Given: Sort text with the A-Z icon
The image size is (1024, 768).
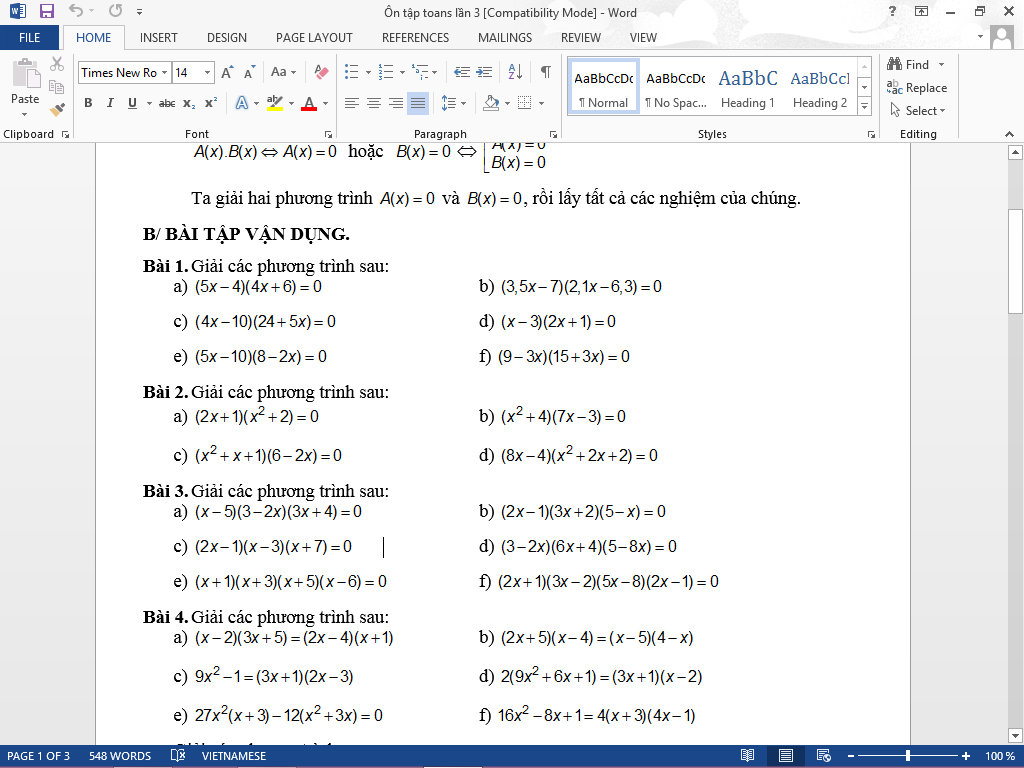Looking at the screenshot, I should click(x=515, y=72).
